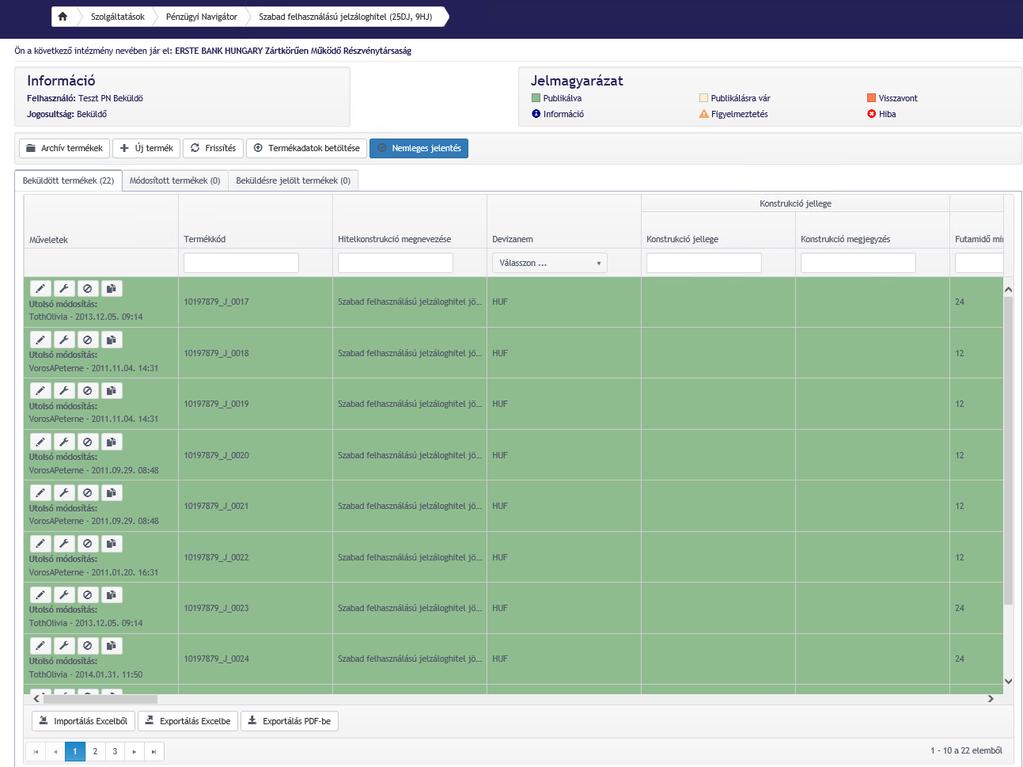Edit product 10197879_J_0024 with pencil icon
This screenshot has width=1023, height=767.
(40, 646)
